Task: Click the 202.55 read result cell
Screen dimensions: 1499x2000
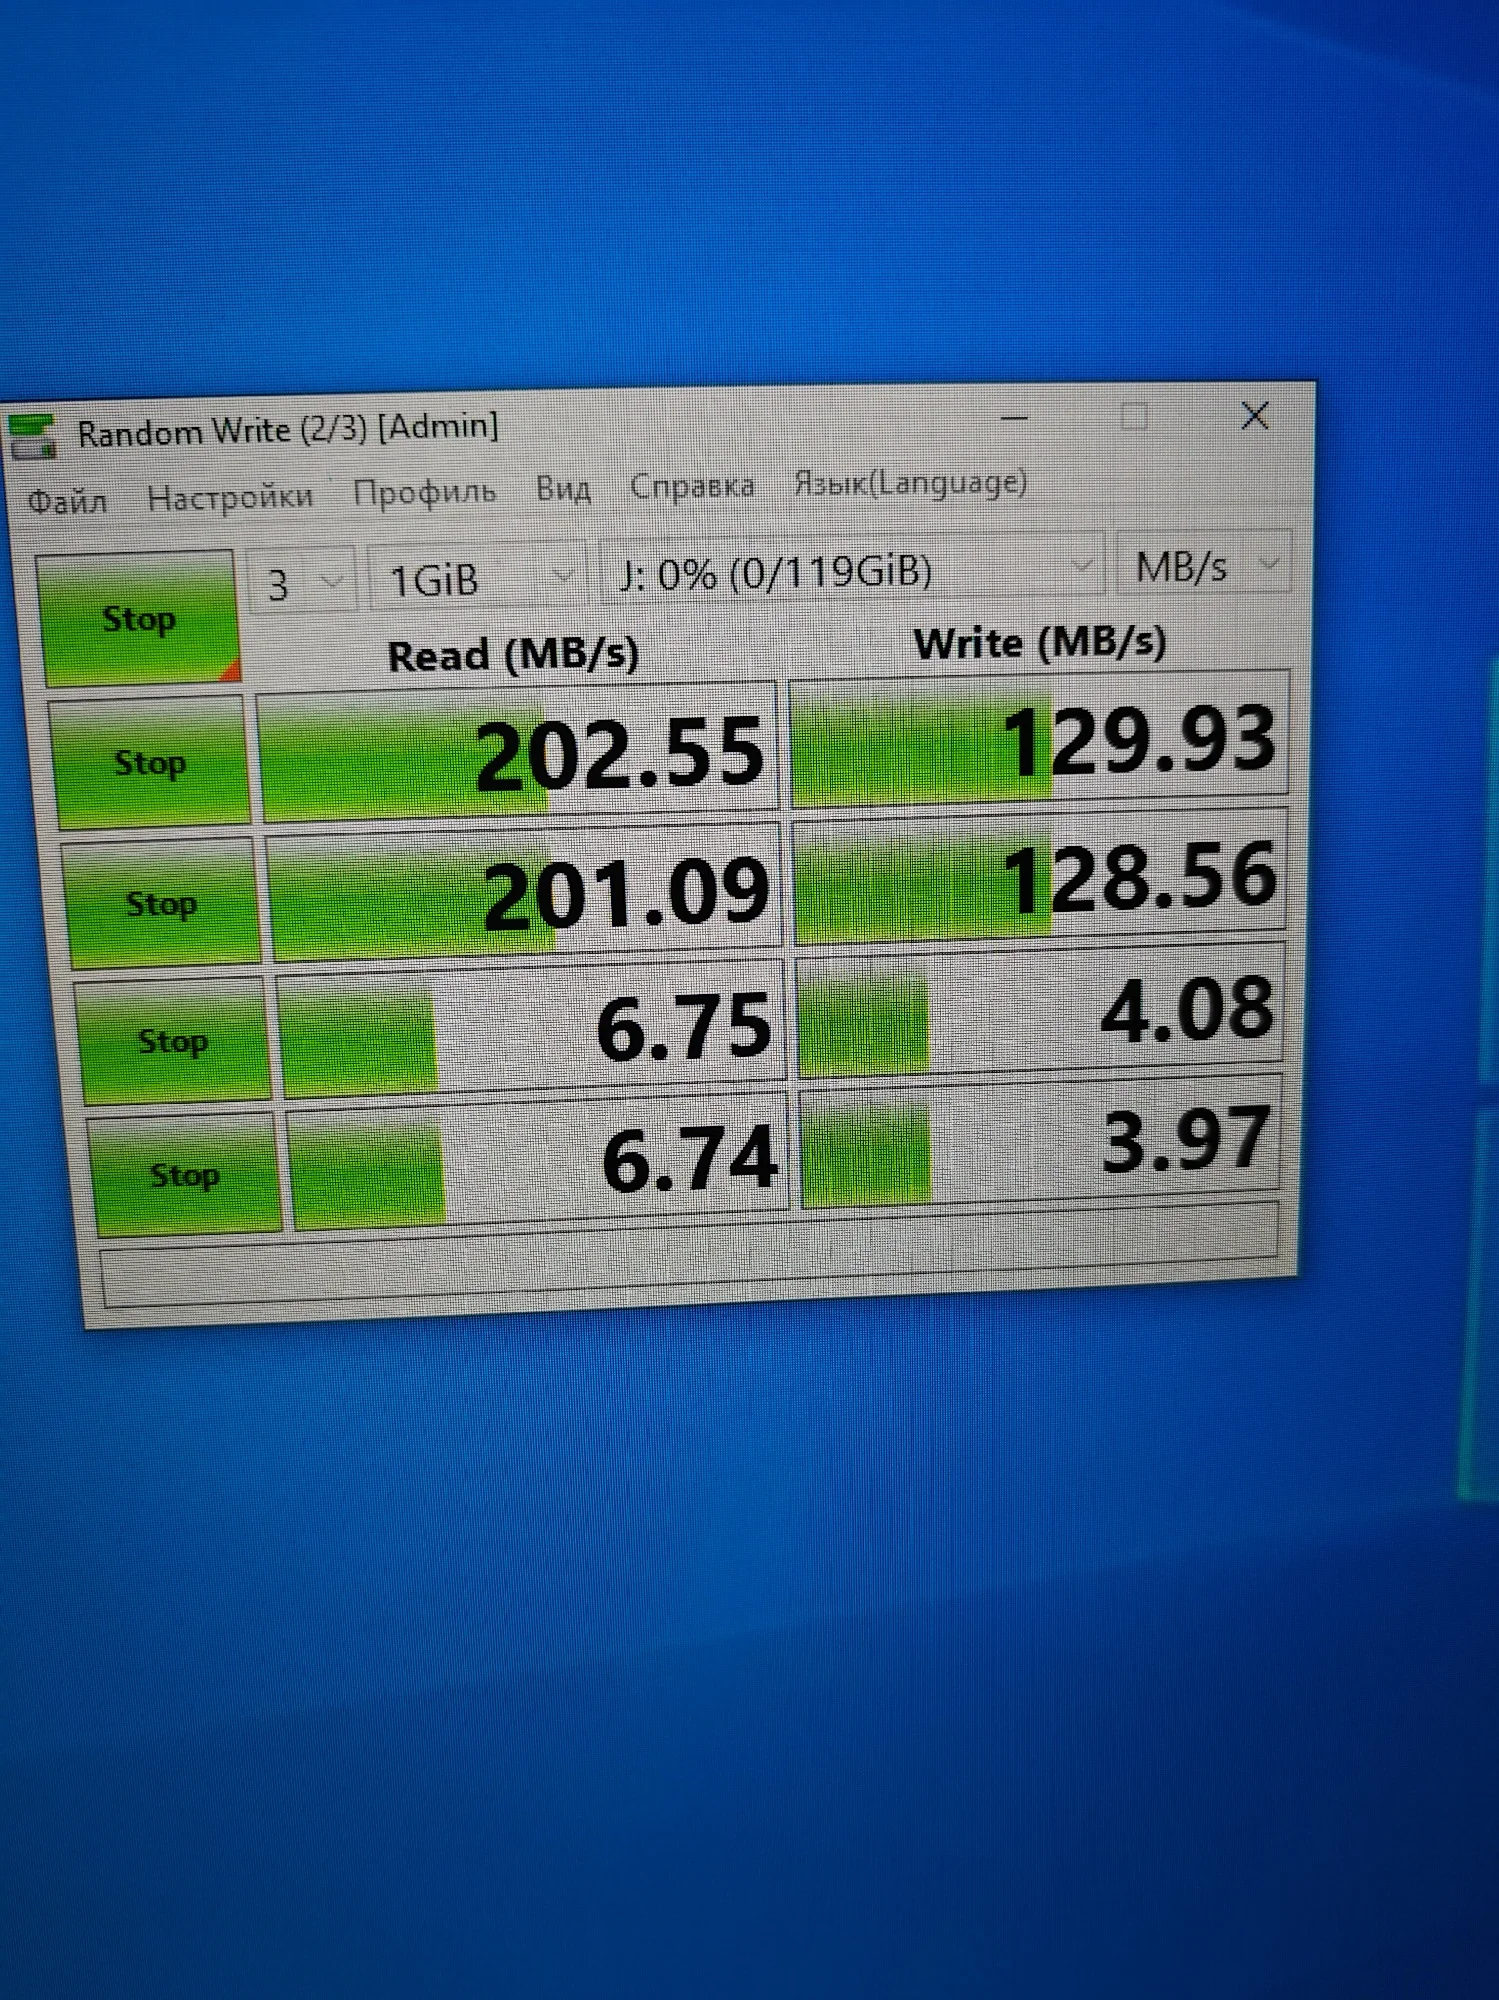Action: [518, 752]
